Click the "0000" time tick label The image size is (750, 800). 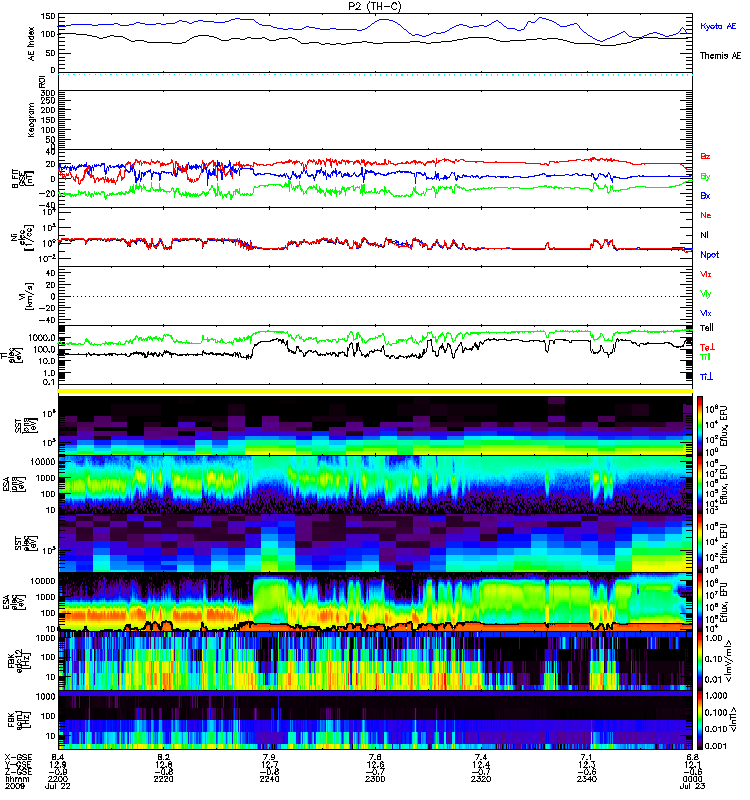tap(692, 779)
